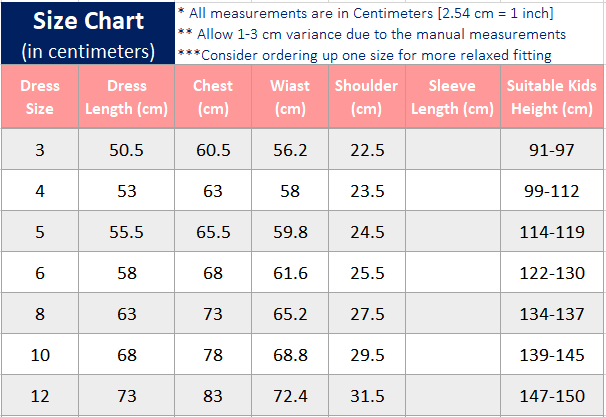Viewport: 606px width, 417px height.
Task: Click shoulder value 25.5 cell
Action: (367, 273)
